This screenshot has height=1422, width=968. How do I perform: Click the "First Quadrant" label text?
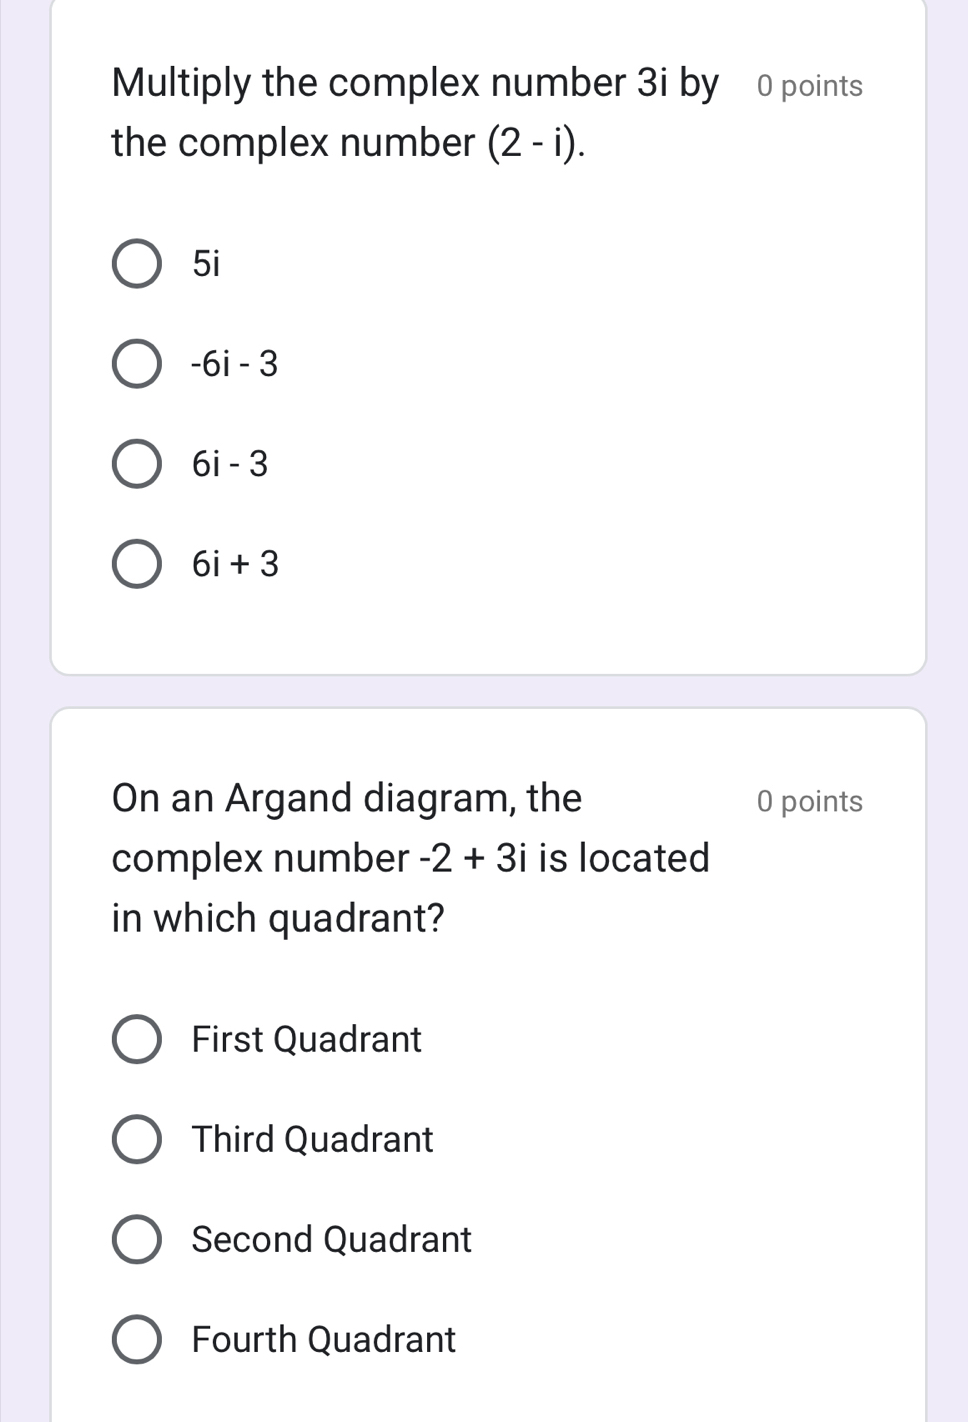coord(306,1040)
